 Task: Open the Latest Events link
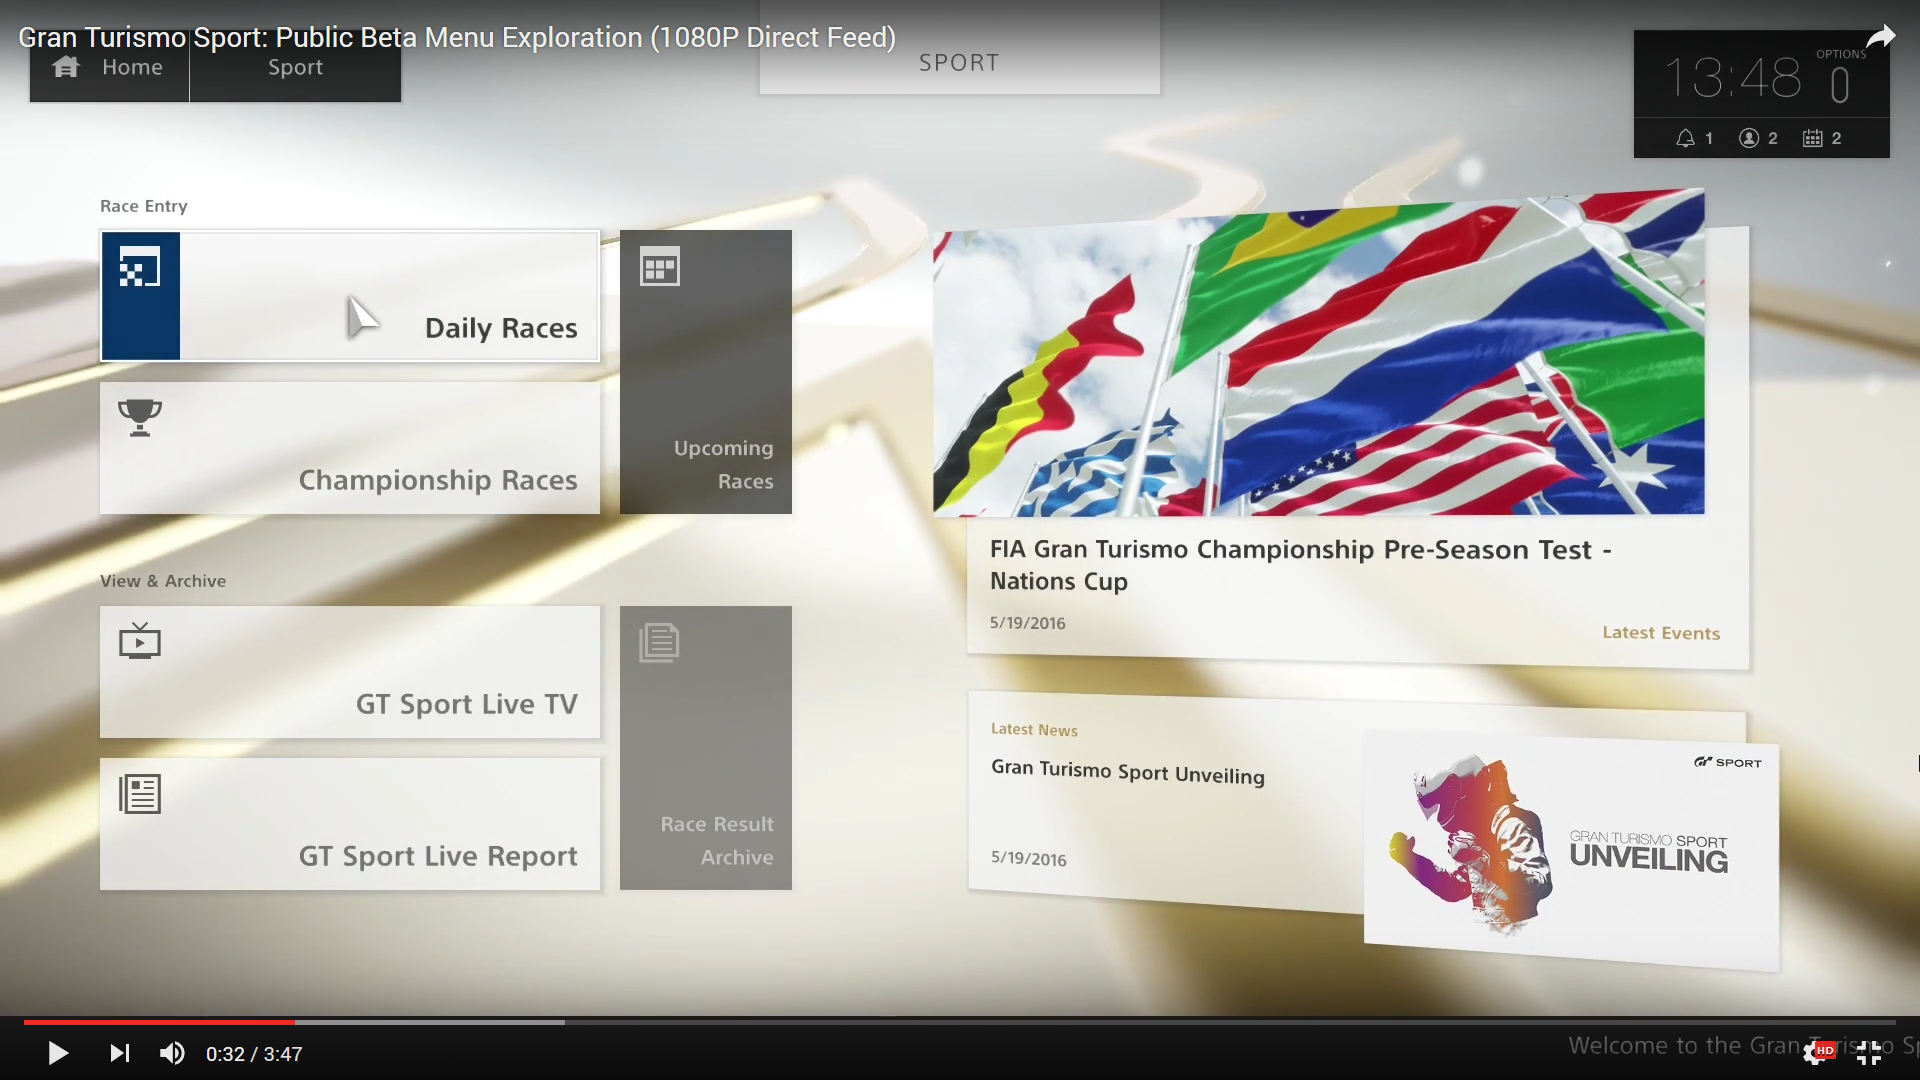[x=1661, y=633]
